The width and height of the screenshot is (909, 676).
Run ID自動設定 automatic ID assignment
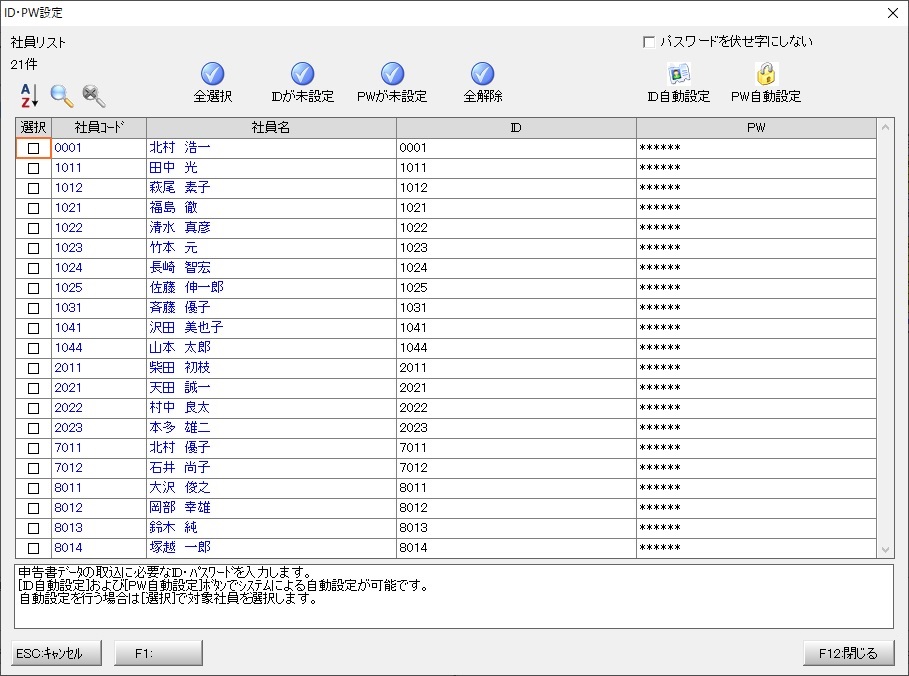679,83
